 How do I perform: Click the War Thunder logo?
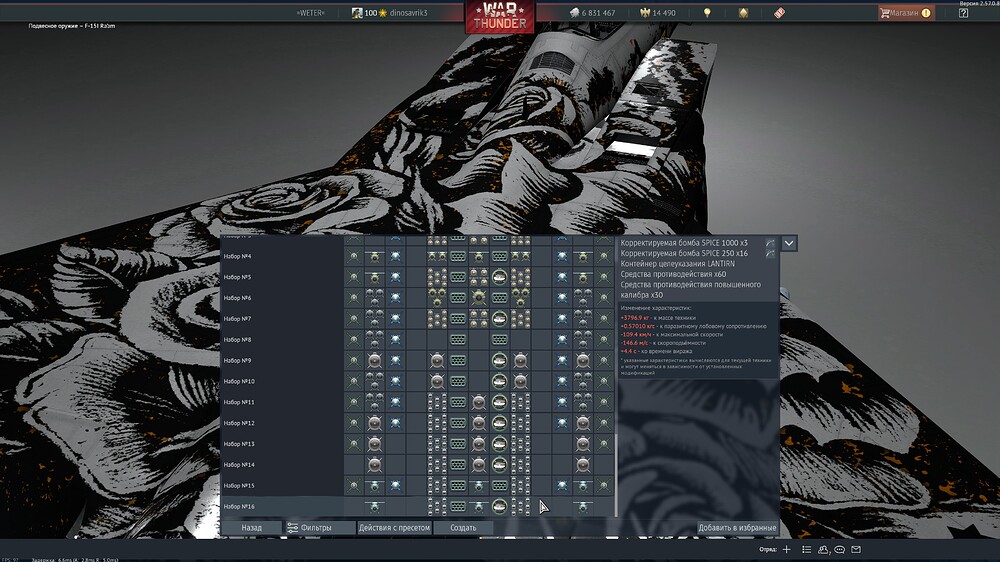click(x=500, y=17)
